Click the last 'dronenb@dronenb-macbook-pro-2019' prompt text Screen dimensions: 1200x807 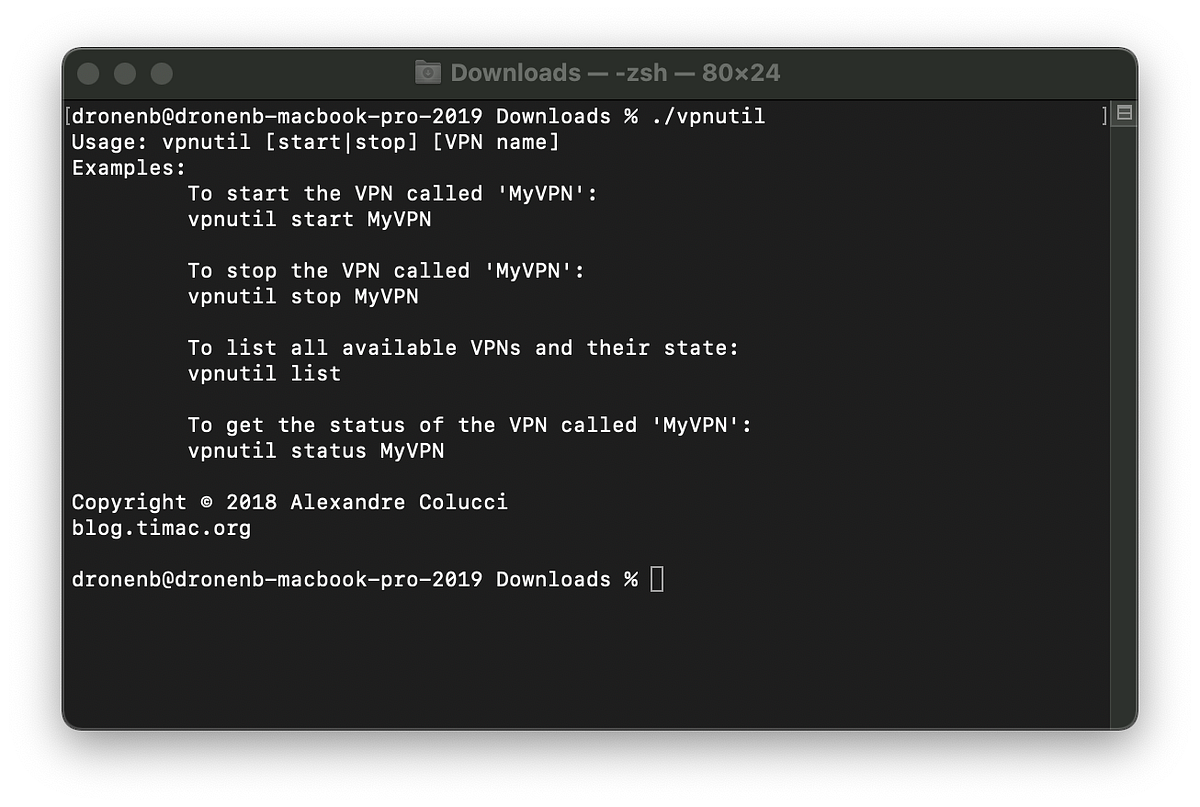277,579
